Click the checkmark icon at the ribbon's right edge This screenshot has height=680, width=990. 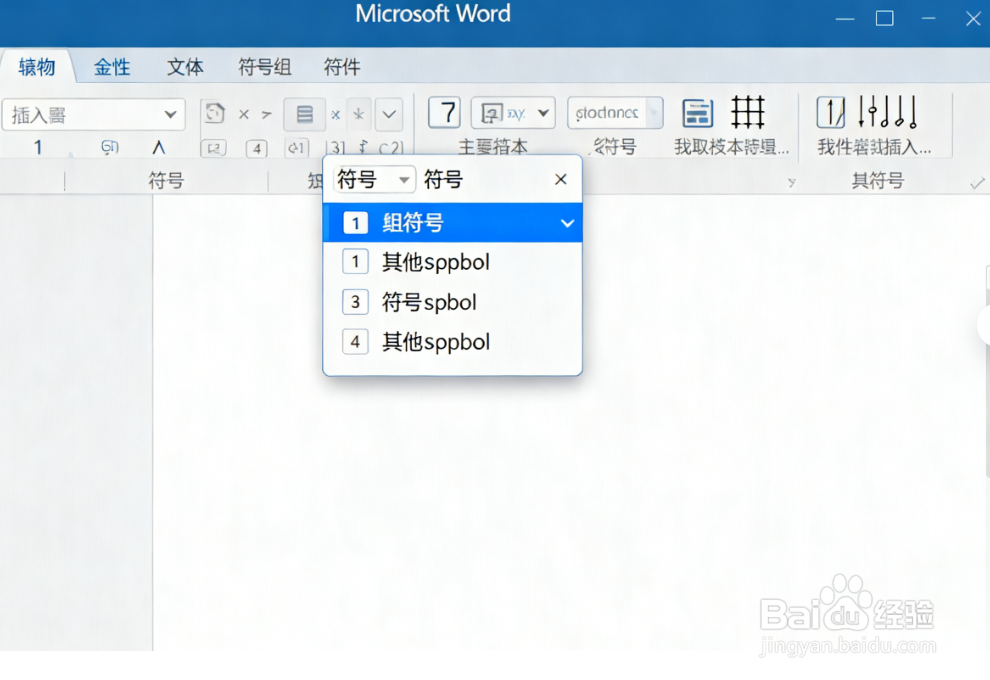pyautogui.click(x=977, y=182)
